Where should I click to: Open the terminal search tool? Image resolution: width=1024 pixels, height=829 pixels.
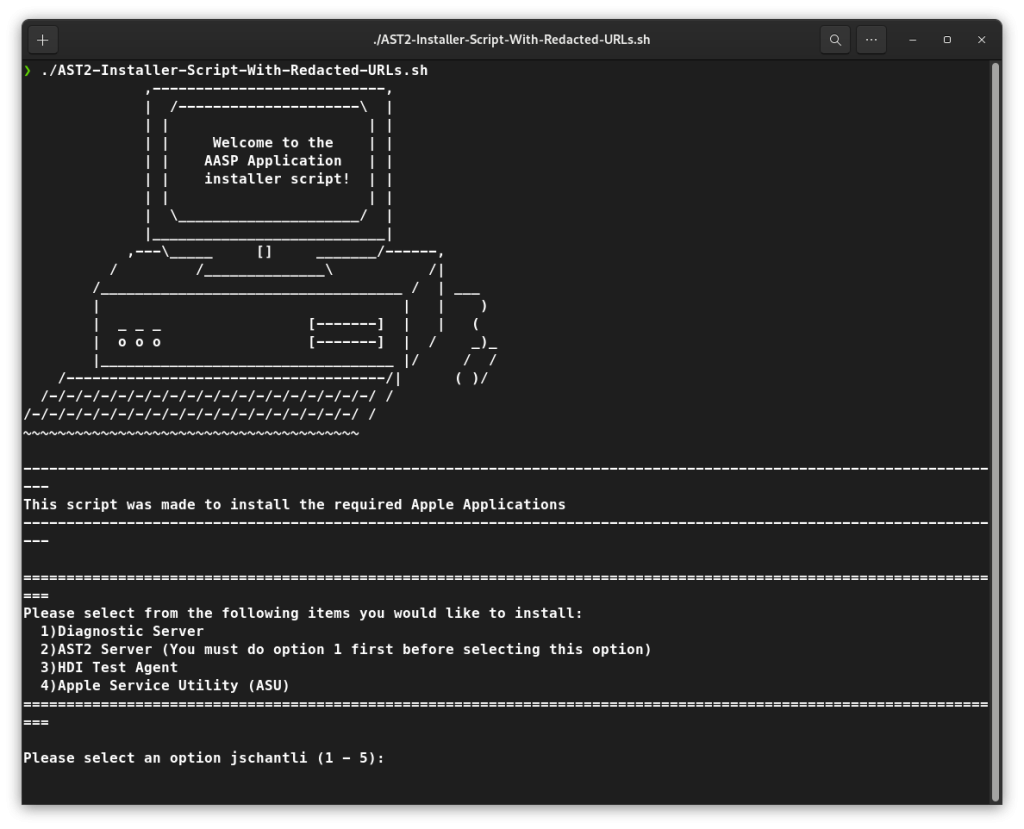835,40
